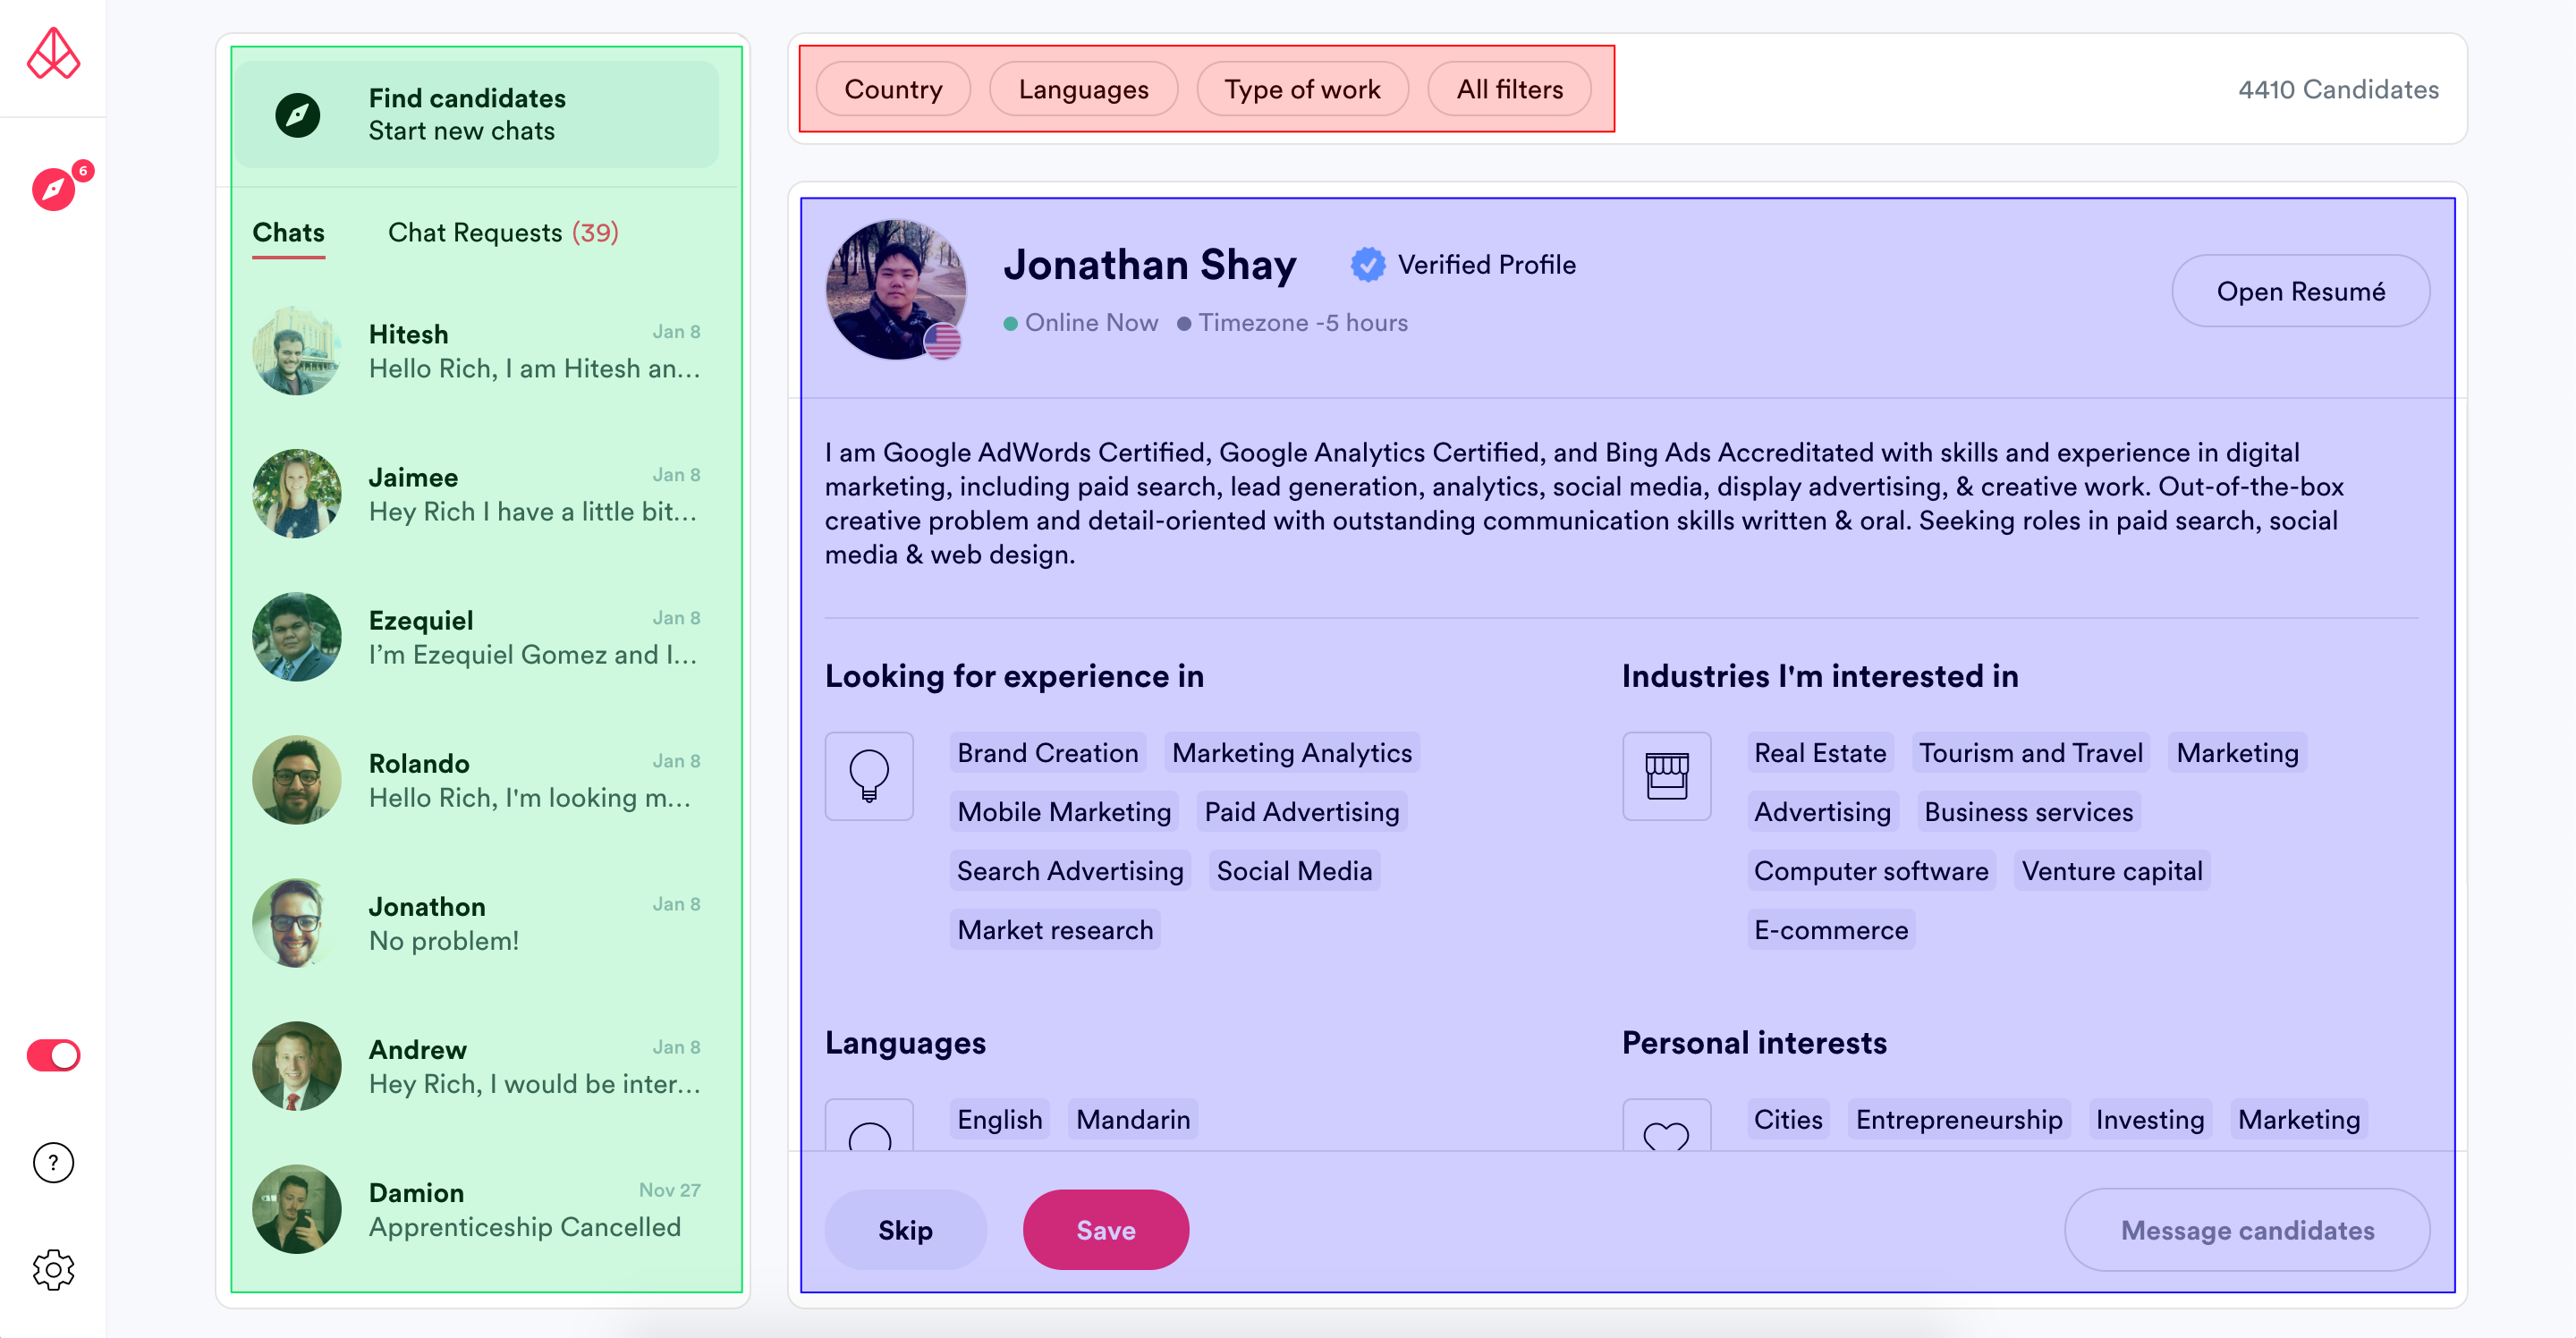2576x1338 pixels.
Task: Open the Country filter dropdown
Action: pyautogui.click(x=892, y=89)
